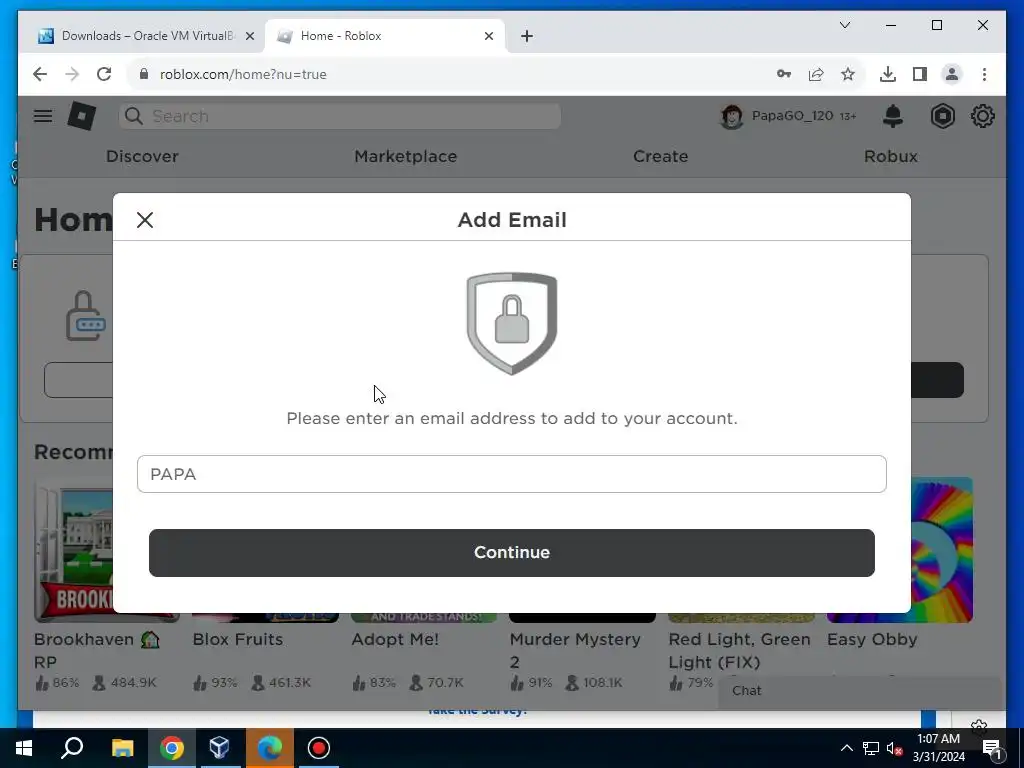This screenshot has width=1024, height=768.
Task: Open VirtualBox from the taskbar
Action: pyautogui.click(x=219, y=748)
